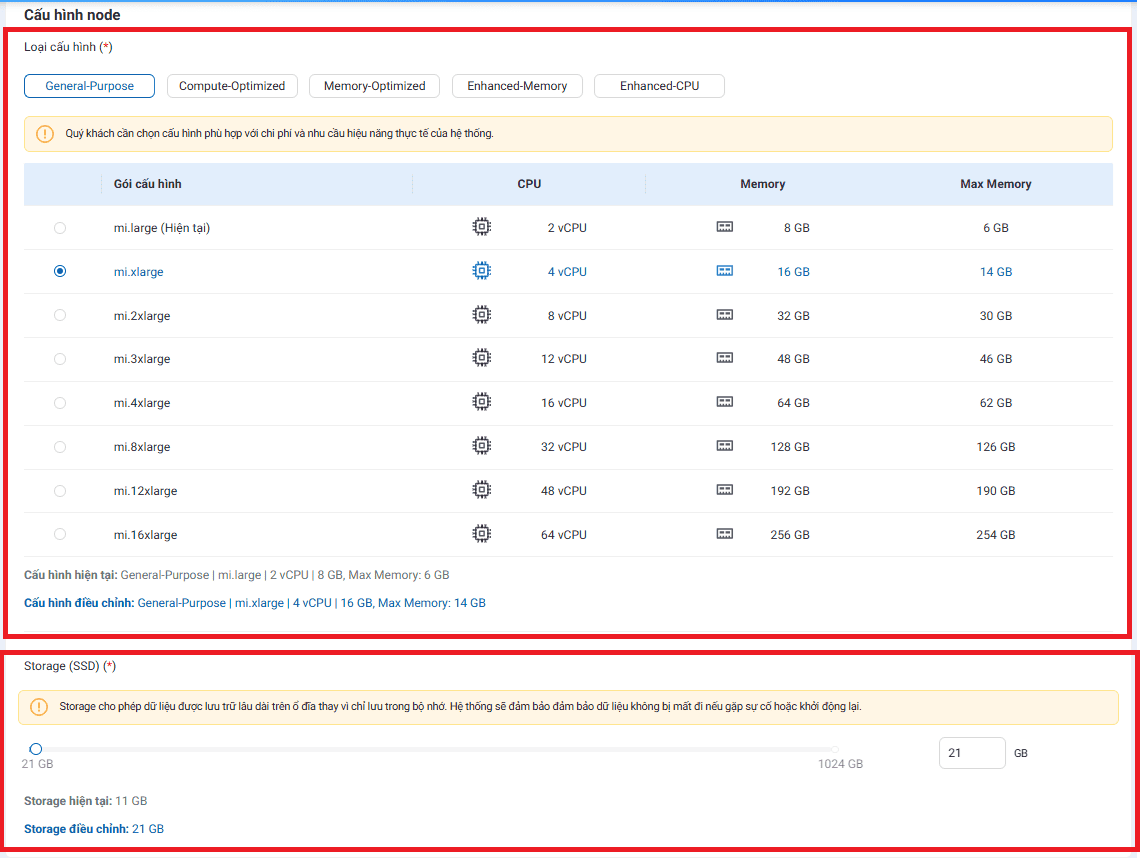
Task: Open the Enhanced-Memory configuration type
Action: 517,86
